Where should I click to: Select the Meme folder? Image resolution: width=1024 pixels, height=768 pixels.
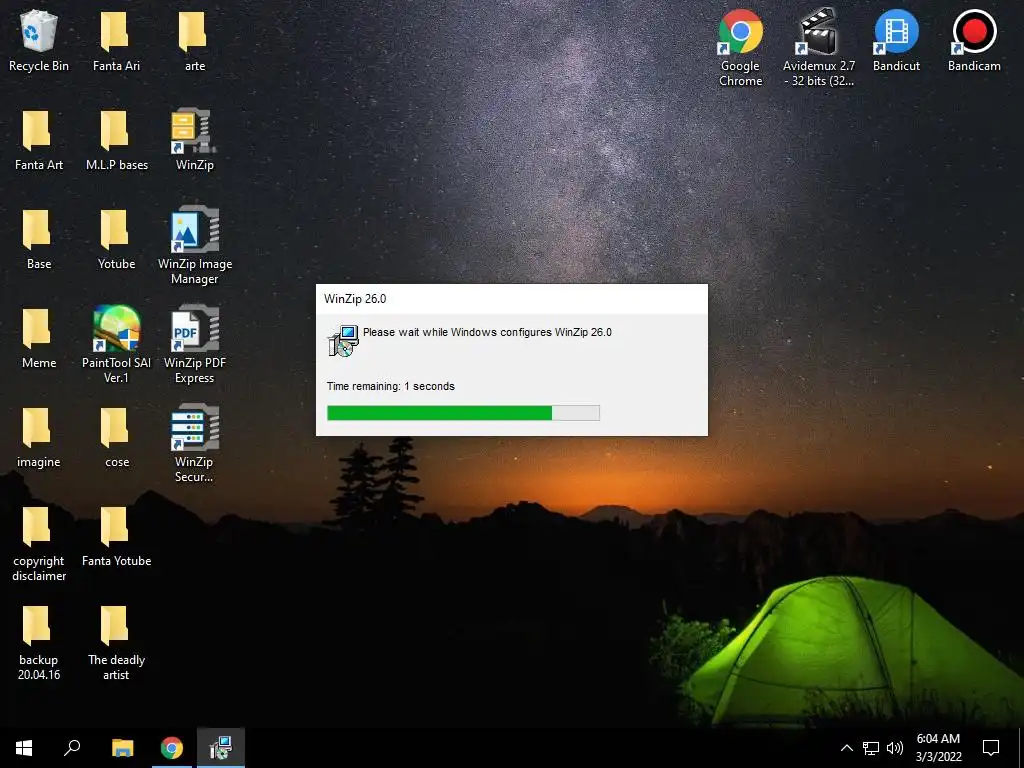(39, 338)
